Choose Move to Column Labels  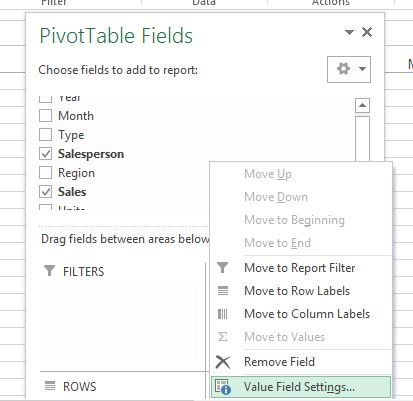(x=301, y=314)
